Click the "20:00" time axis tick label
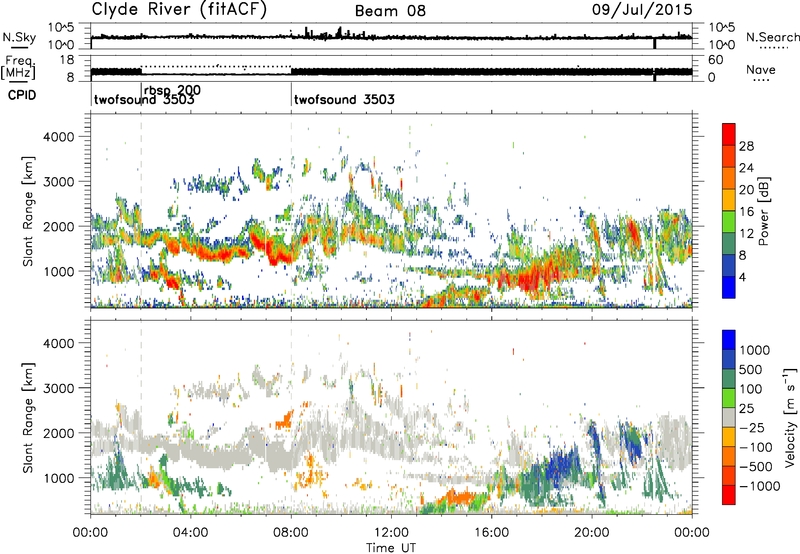 tap(591, 533)
